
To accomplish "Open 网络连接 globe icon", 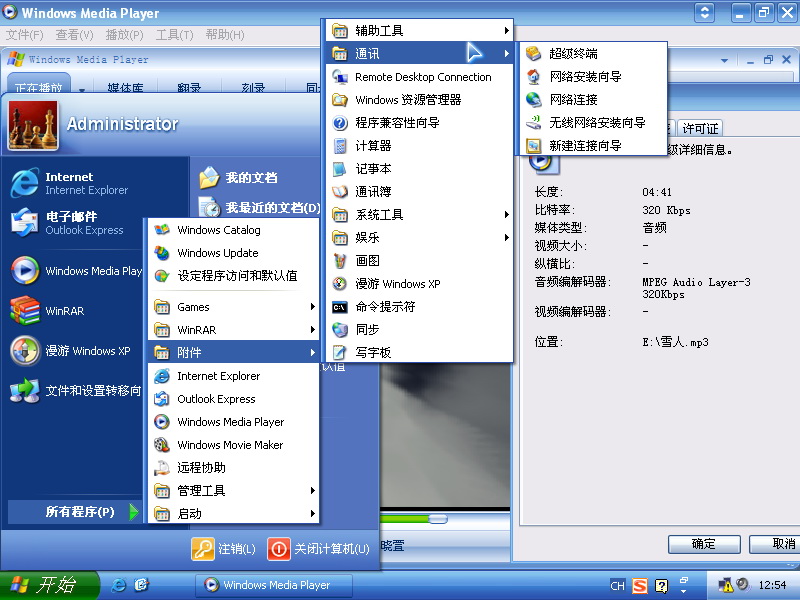I will pyautogui.click(x=533, y=99).
